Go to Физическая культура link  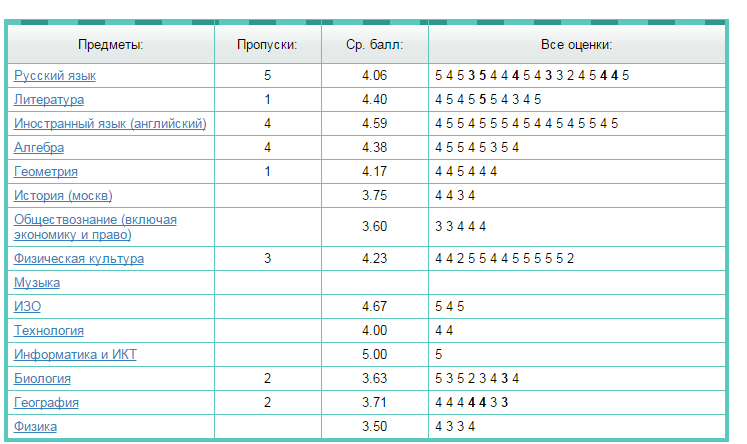(x=79, y=259)
